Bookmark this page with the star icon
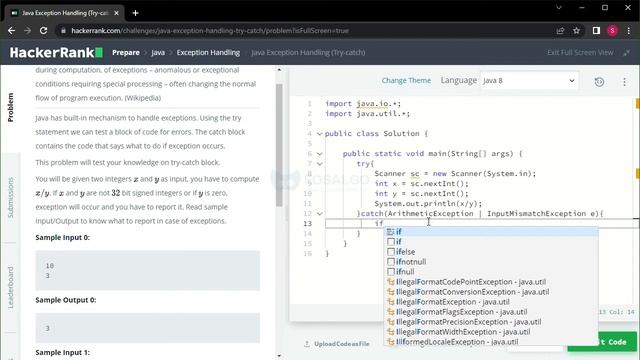 point(576,31)
